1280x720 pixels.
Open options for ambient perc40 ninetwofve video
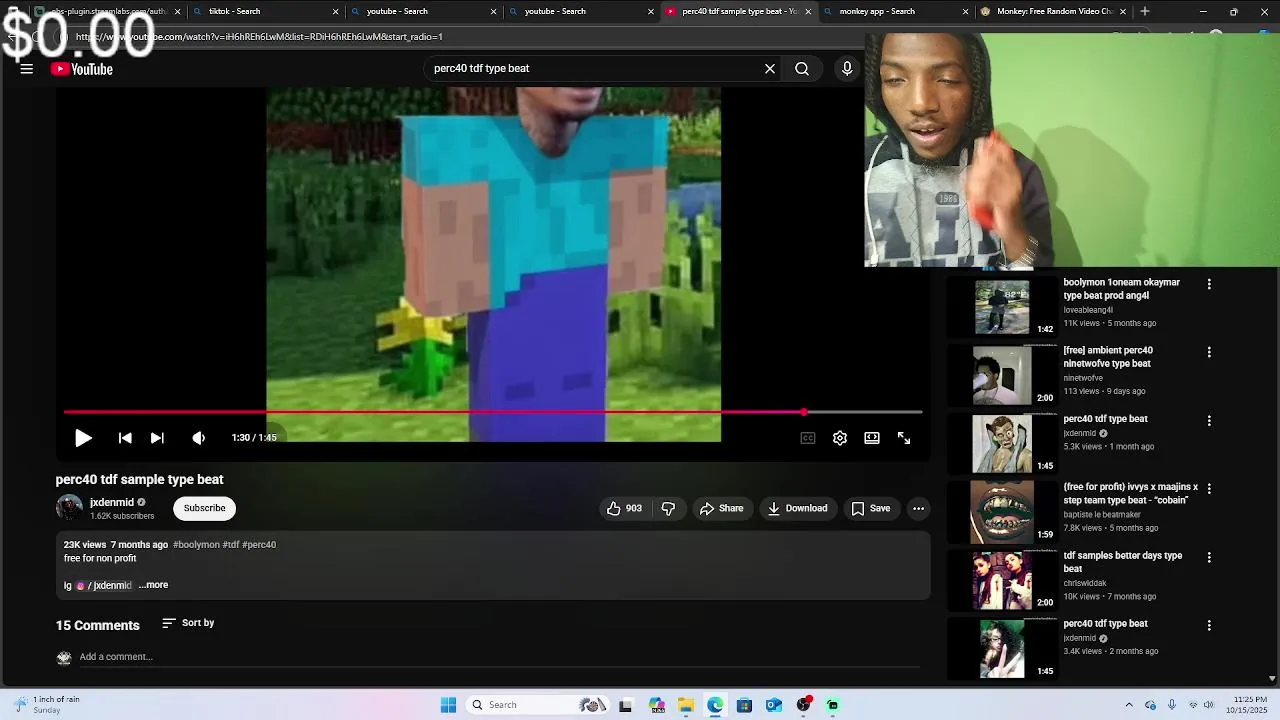click(1209, 352)
